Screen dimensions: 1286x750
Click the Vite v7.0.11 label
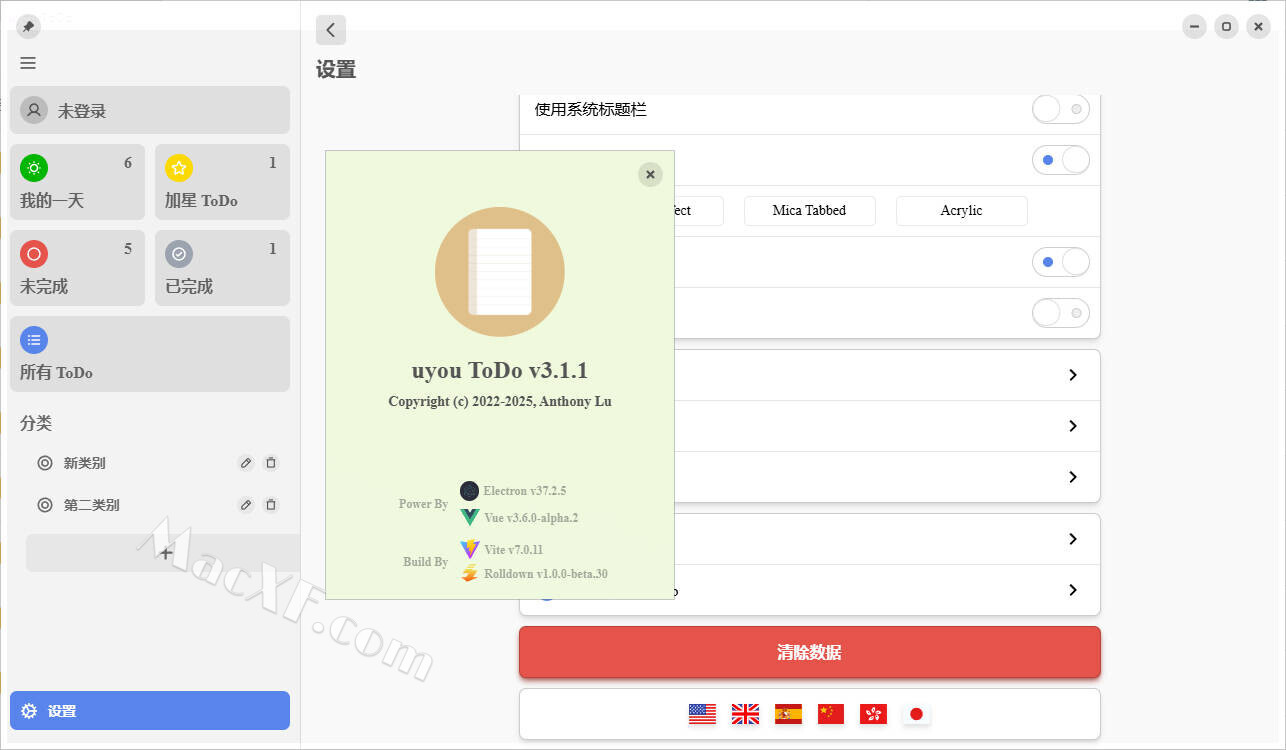513,549
